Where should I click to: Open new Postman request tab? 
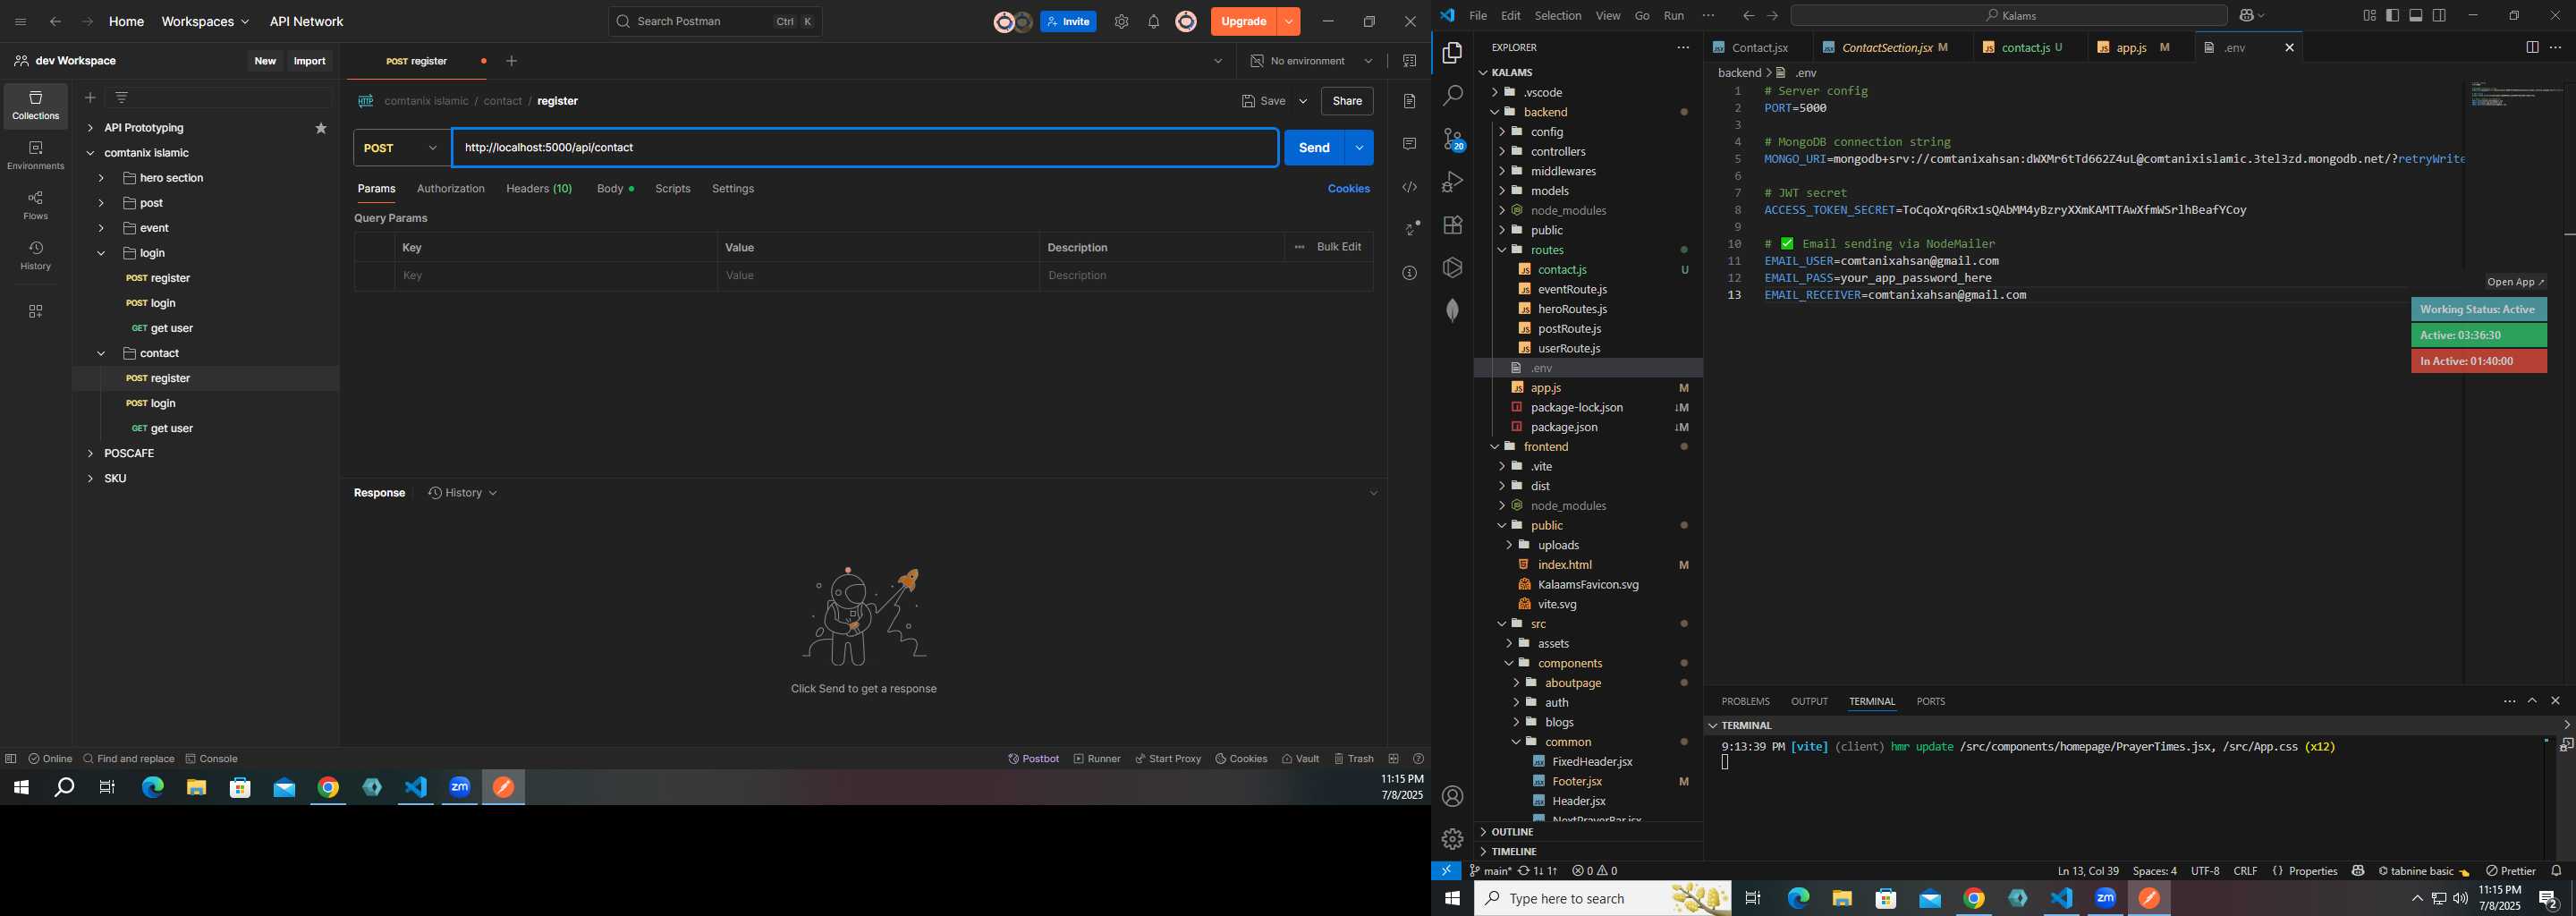click(x=512, y=61)
